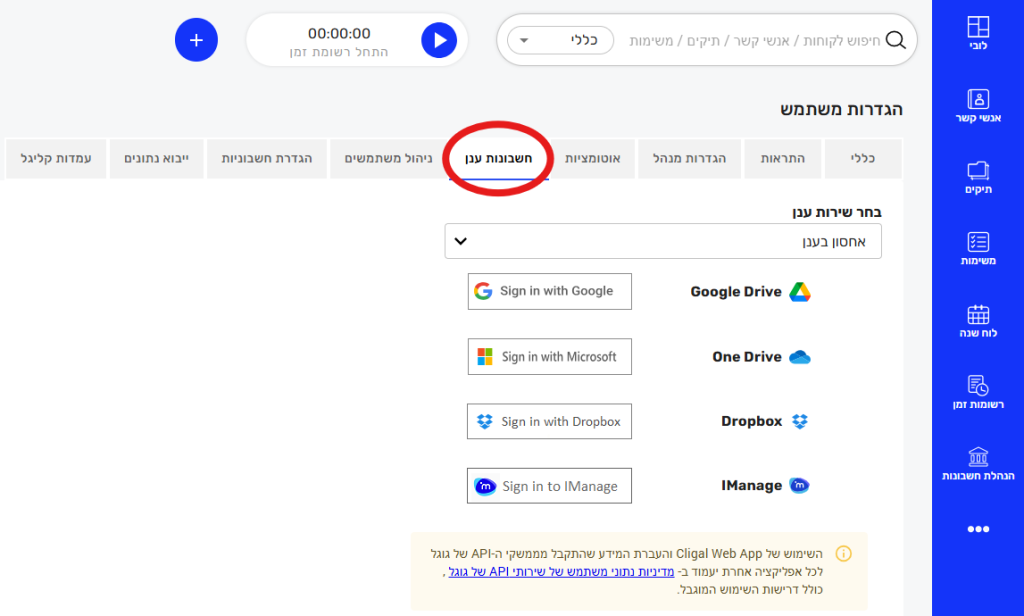Open Tasks (משימות) sidebar icon
Viewport: 1024px width, 616px height.
(x=978, y=249)
